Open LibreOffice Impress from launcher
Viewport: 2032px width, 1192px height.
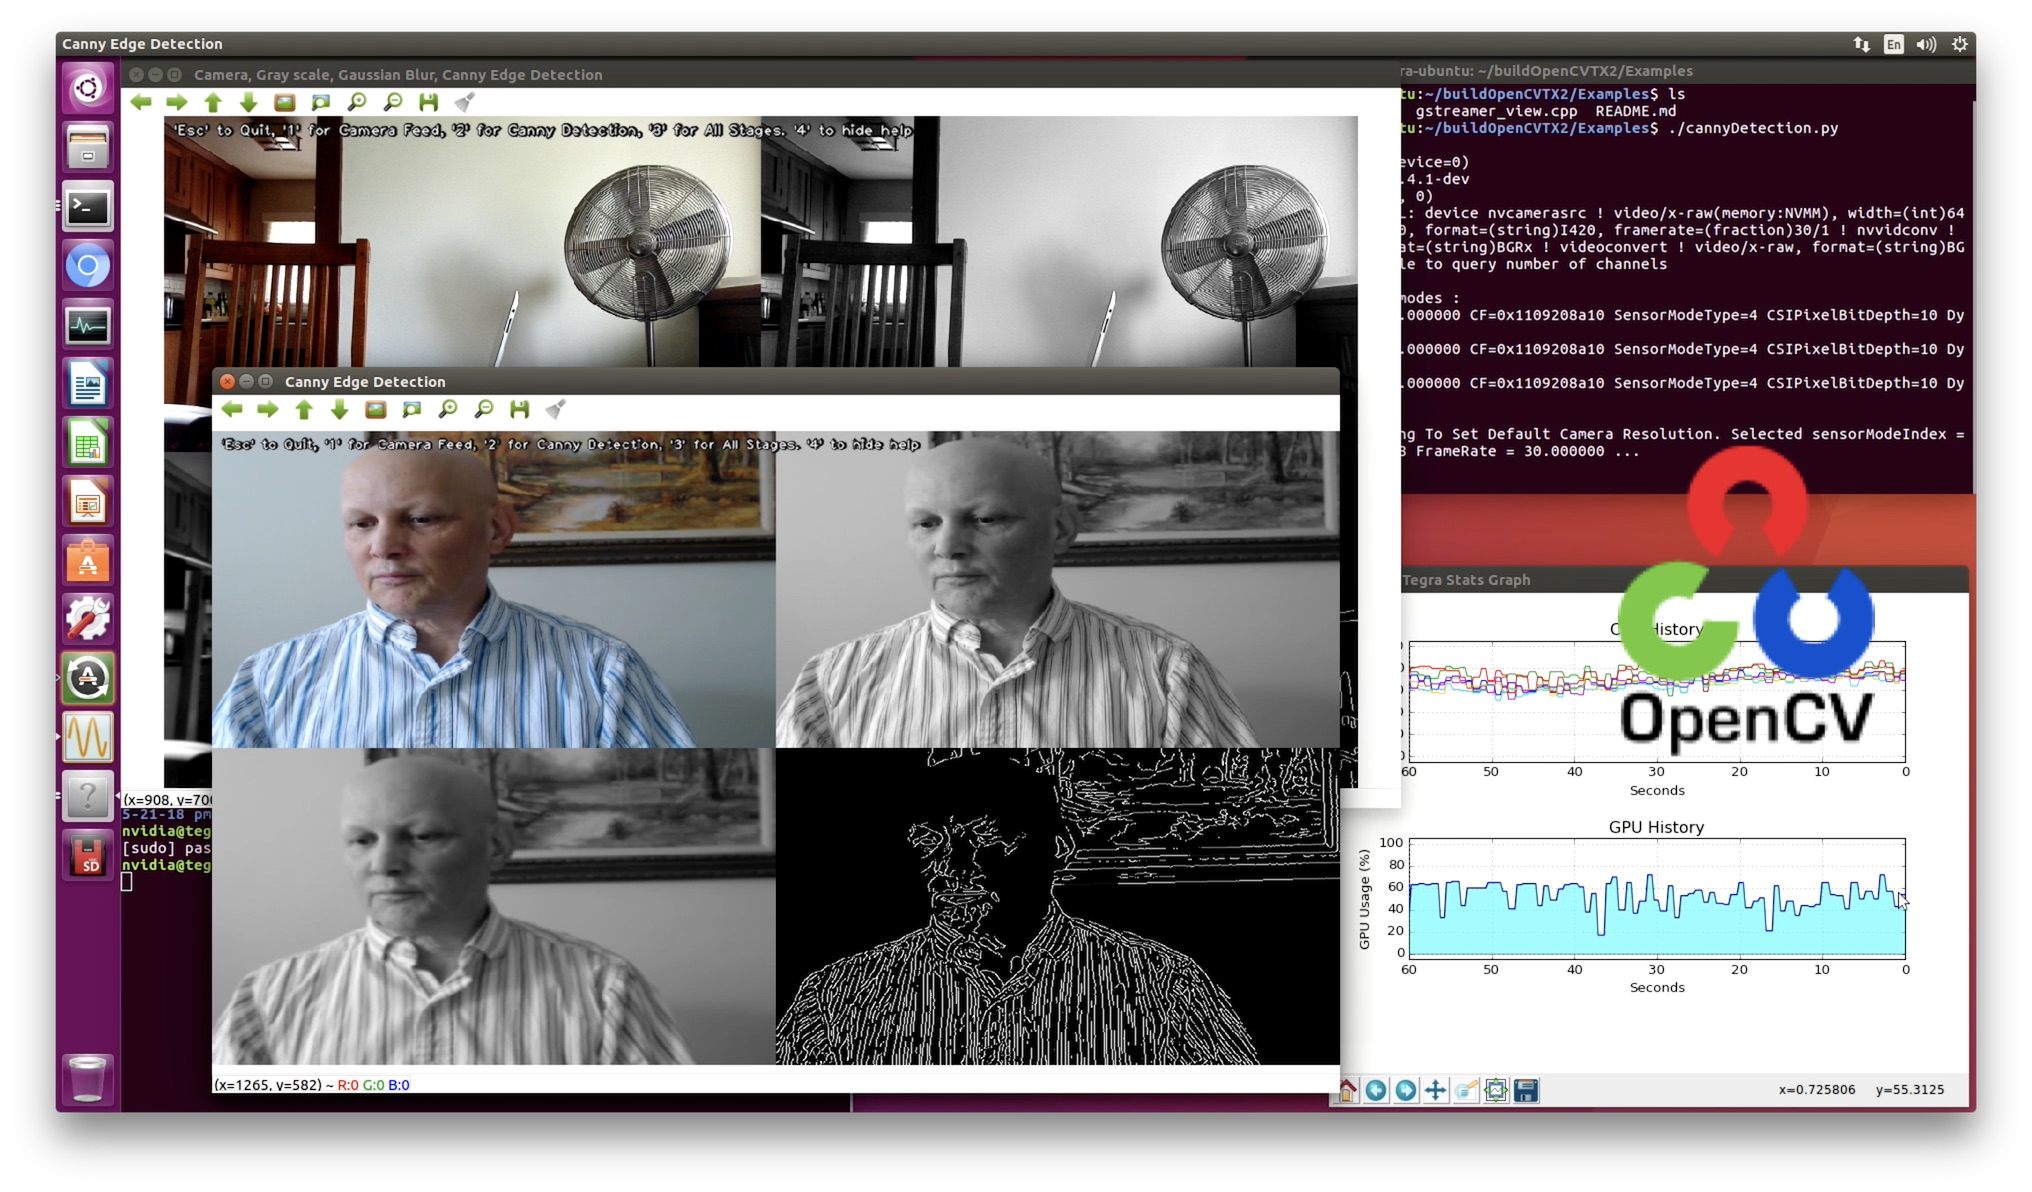click(x=88, y=501)
